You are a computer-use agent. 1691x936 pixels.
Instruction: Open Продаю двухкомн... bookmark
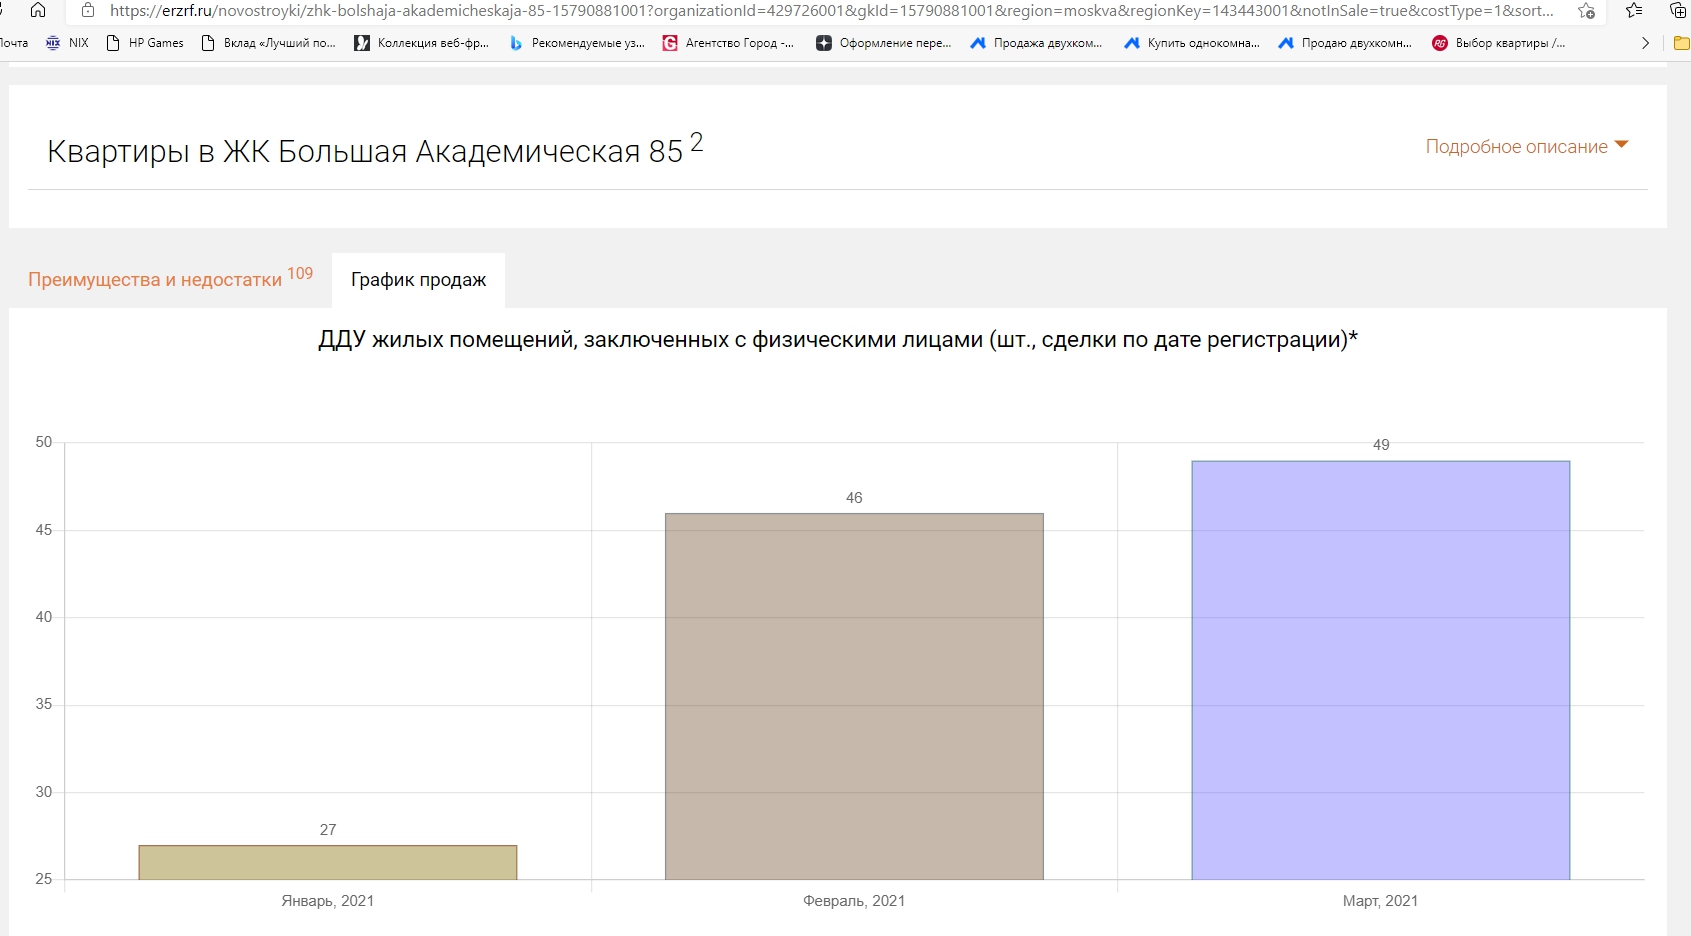click(x=1345, y=43)
